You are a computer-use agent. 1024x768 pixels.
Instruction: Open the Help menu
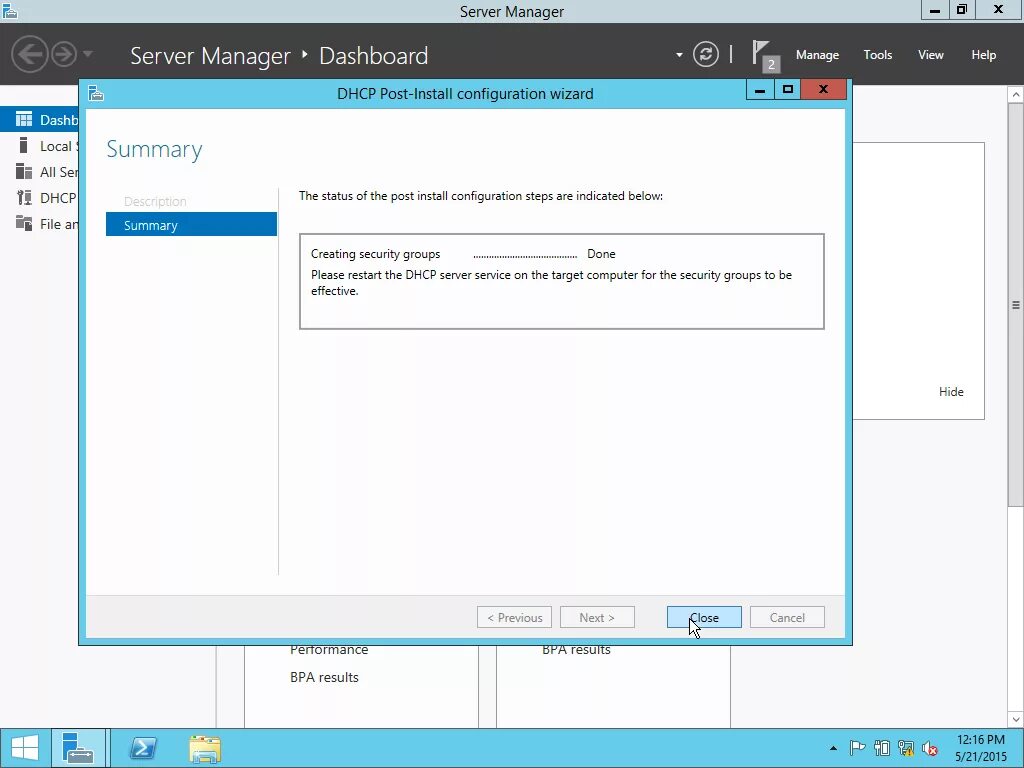click(984, 55)
